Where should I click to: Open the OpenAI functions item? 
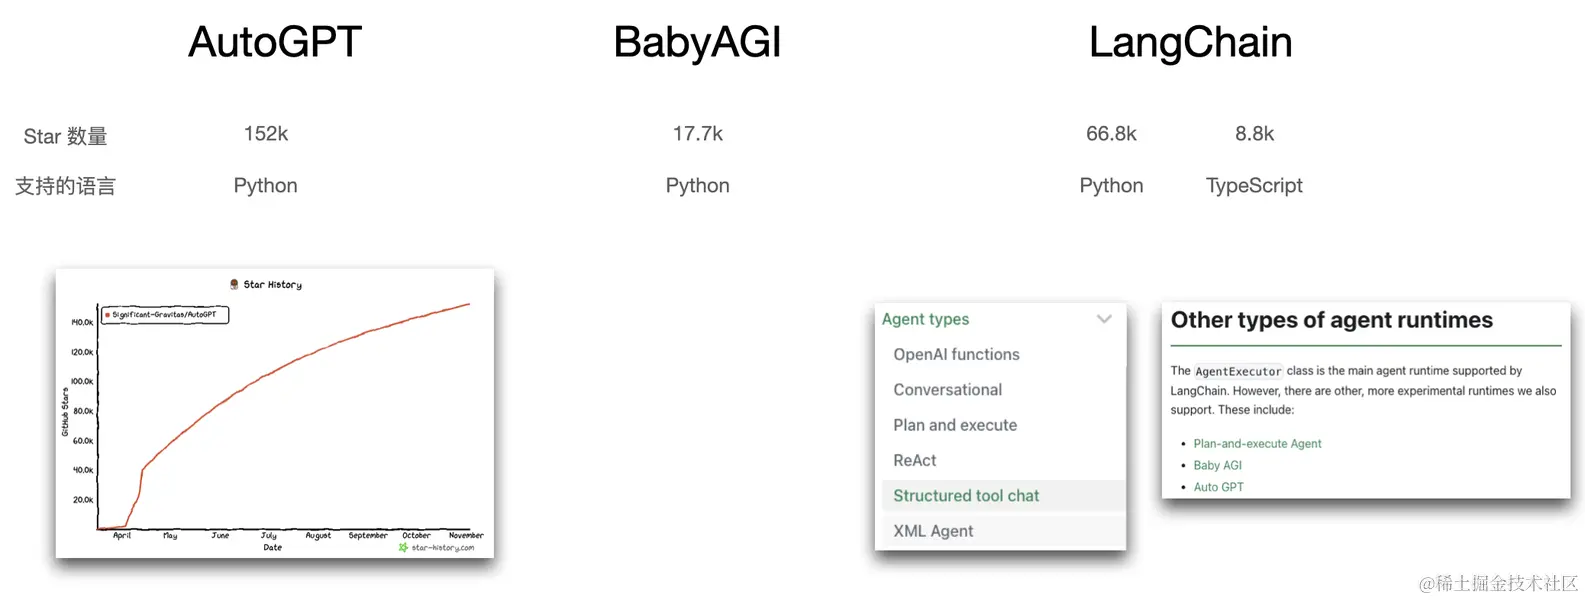(x=956, y=354)
